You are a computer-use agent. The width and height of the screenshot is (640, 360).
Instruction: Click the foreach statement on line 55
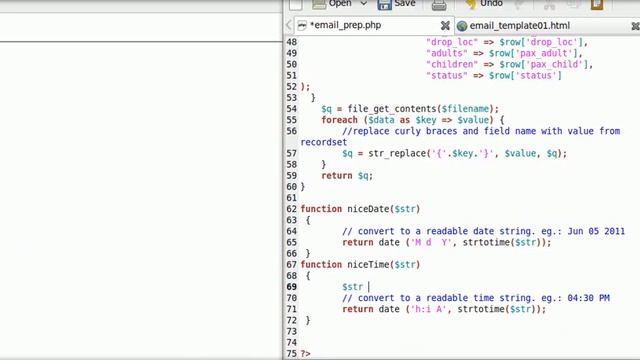(413, 120)
